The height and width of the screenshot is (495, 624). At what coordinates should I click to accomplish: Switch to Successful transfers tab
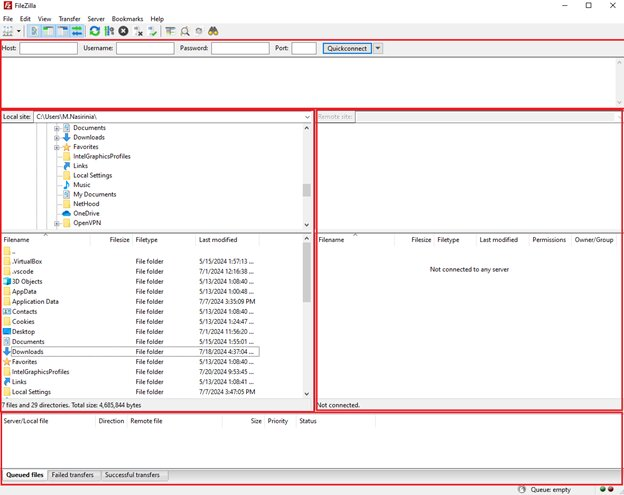(132, 475)
